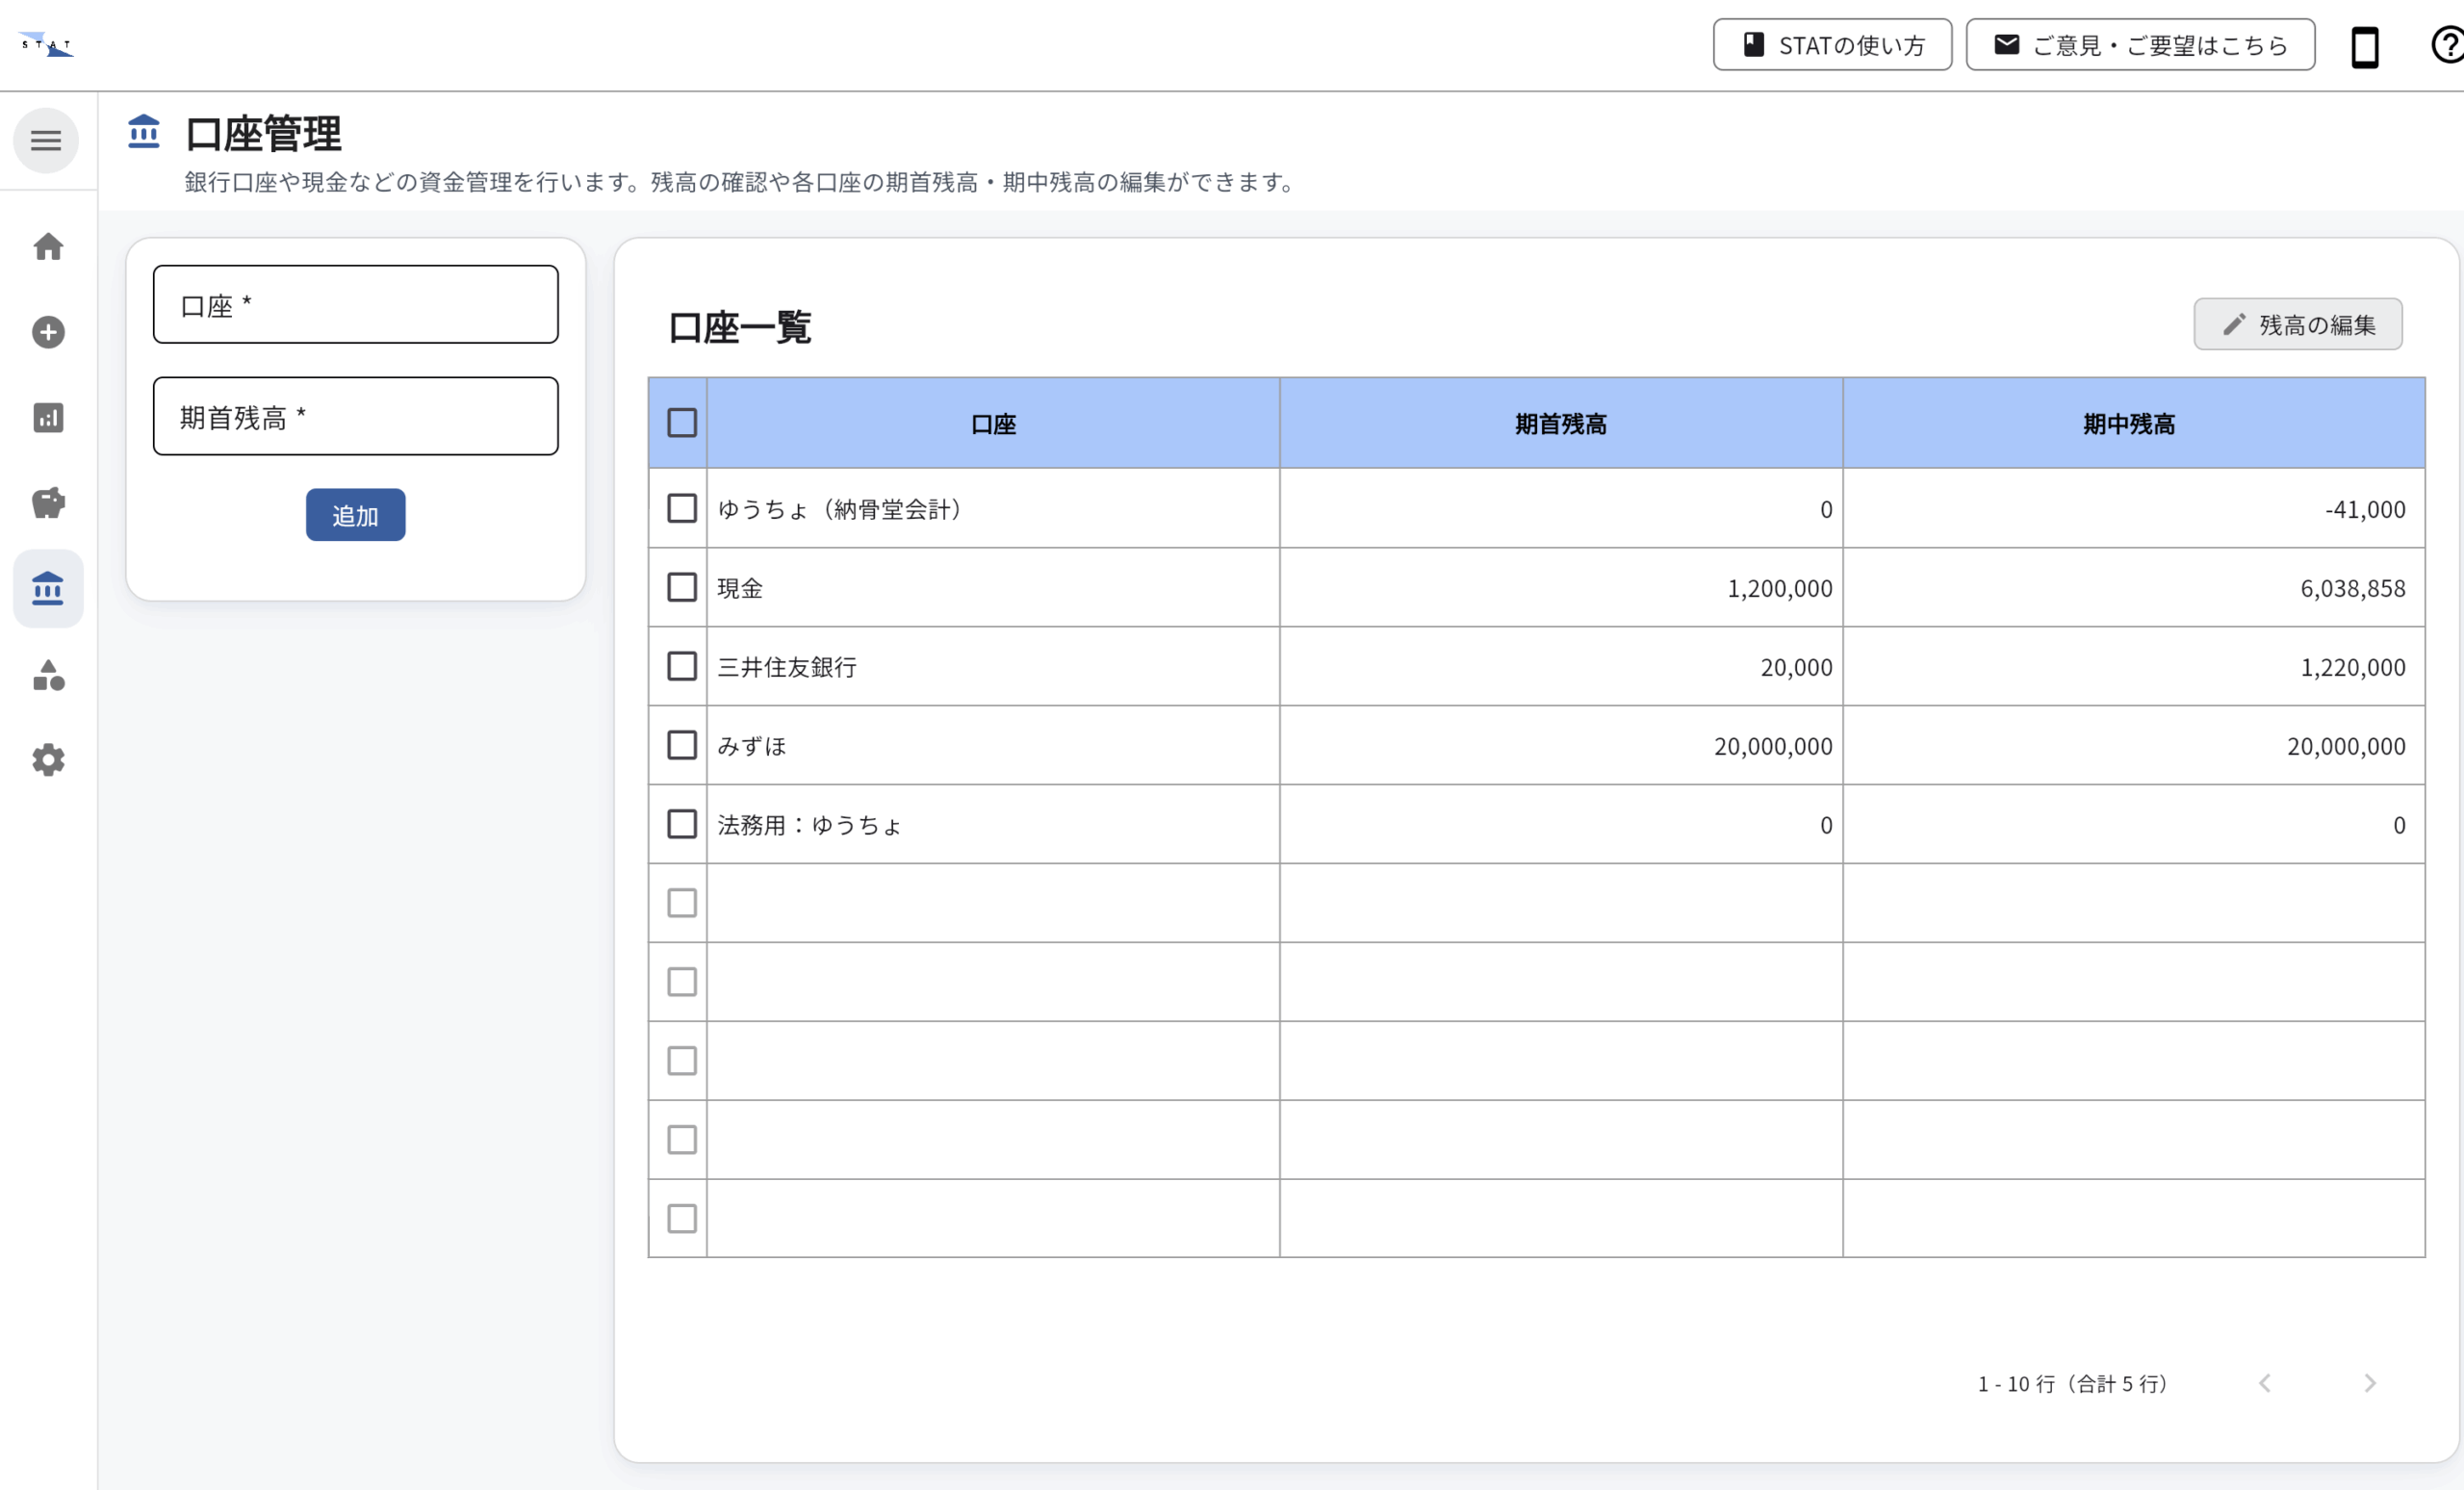Open the piggy bank sidebar icon

48,502
